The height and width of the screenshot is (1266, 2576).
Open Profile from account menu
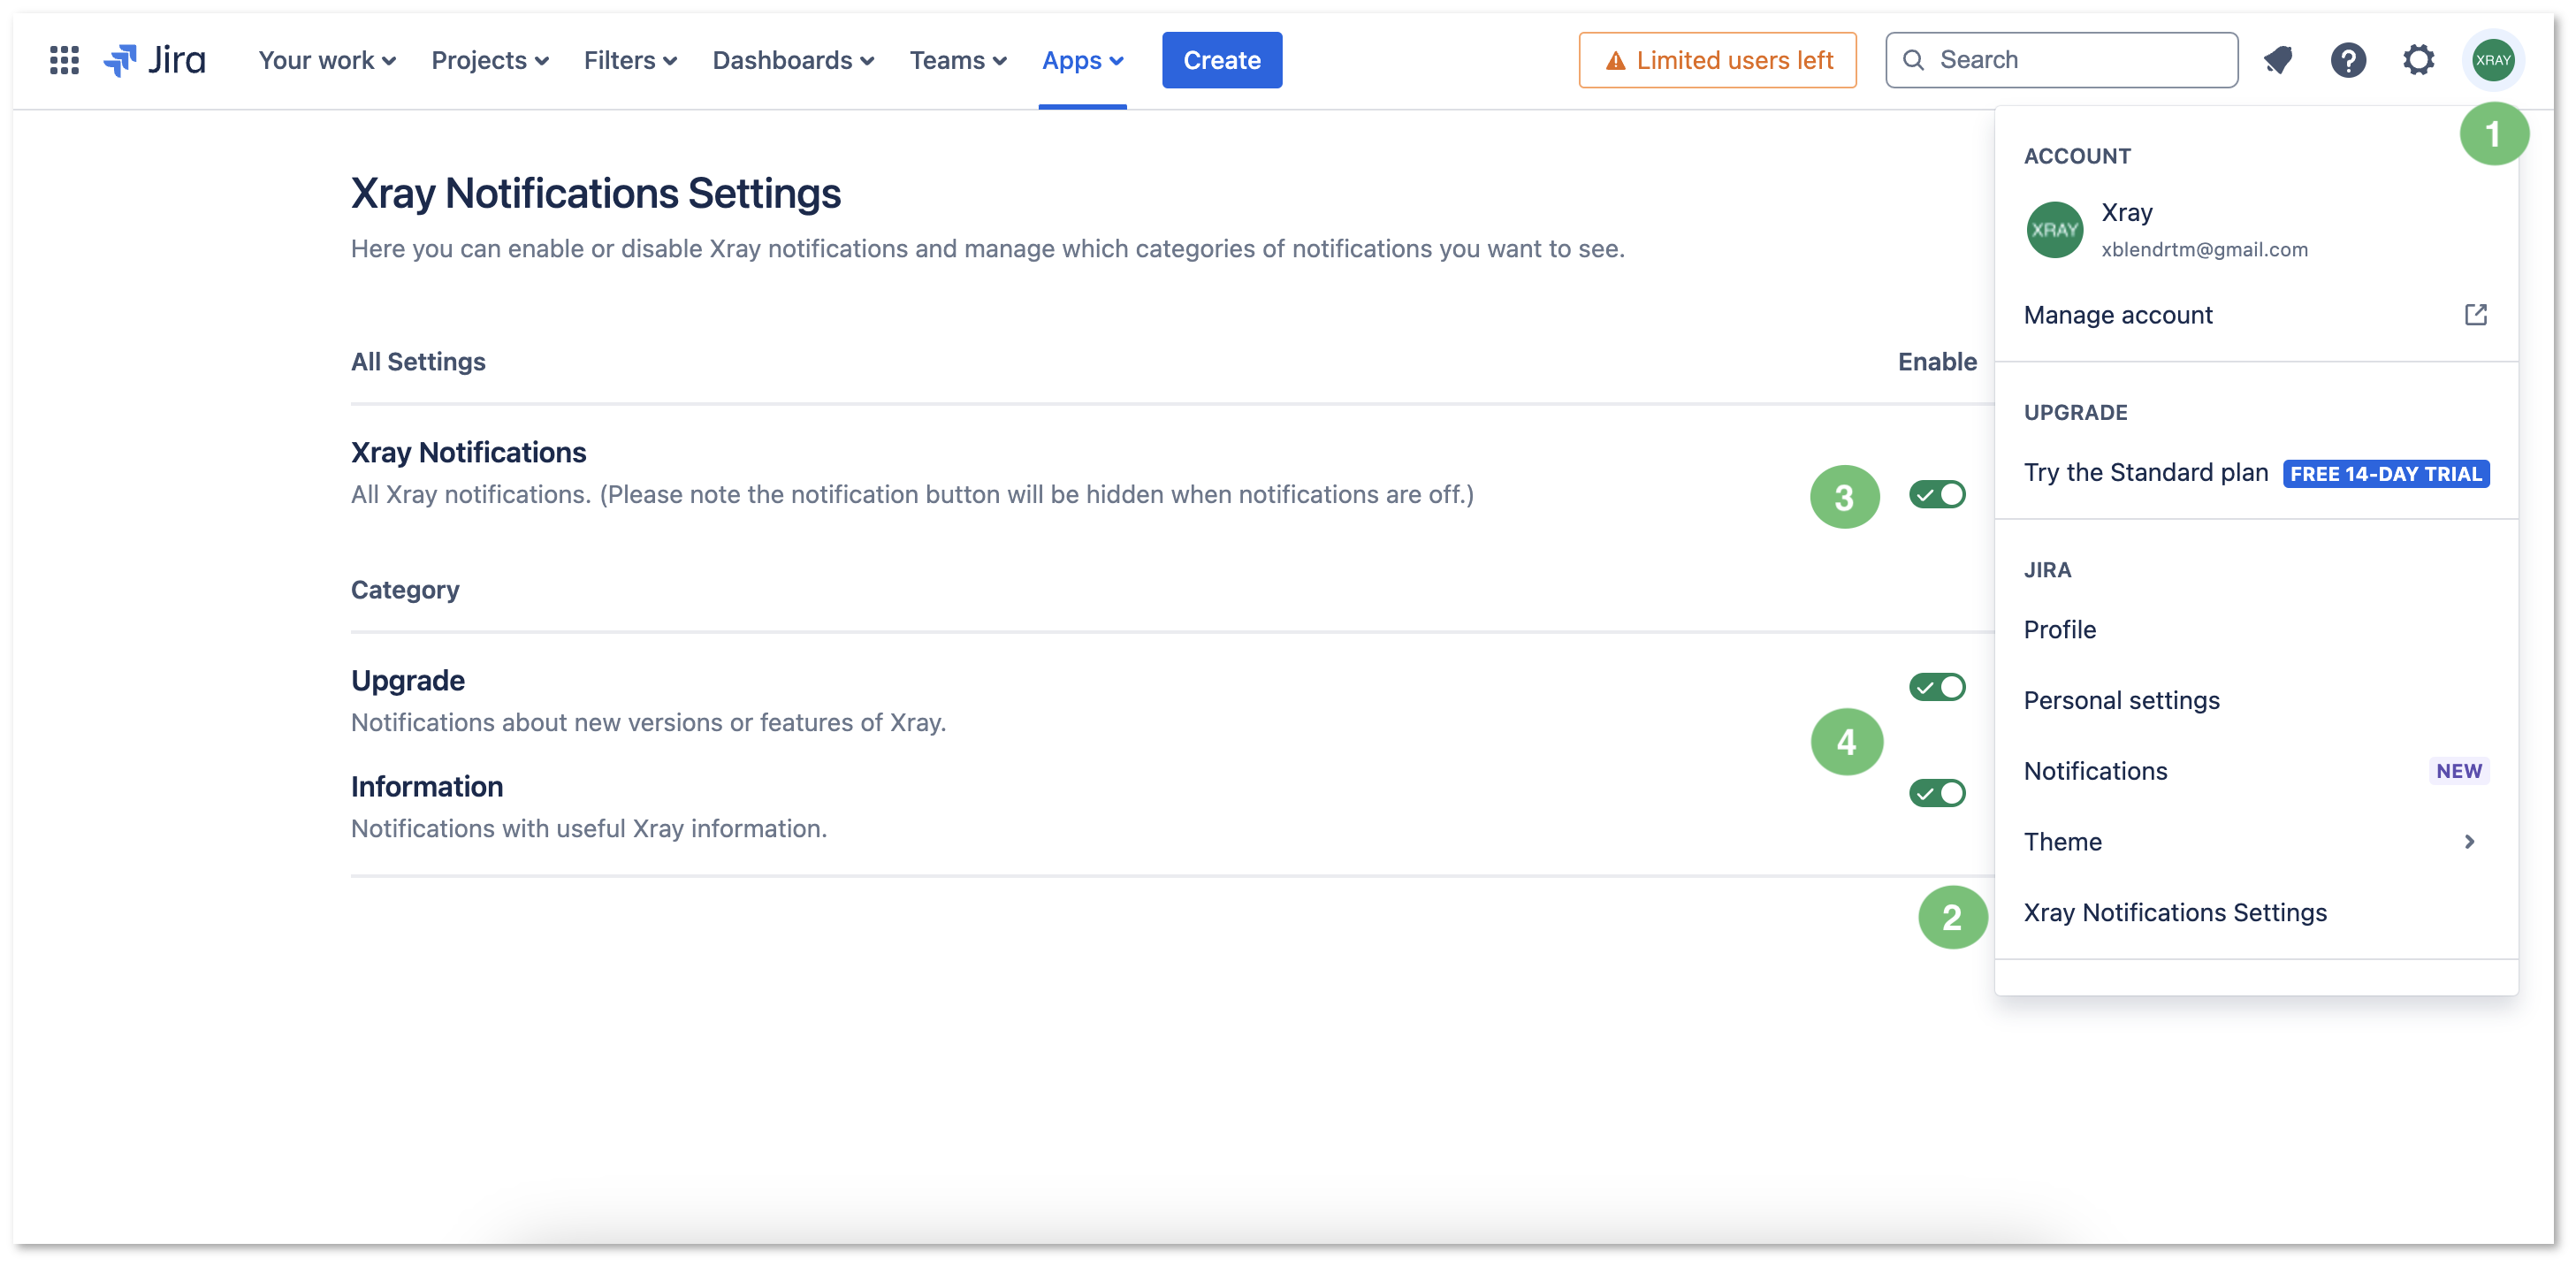pos(2255,630)
